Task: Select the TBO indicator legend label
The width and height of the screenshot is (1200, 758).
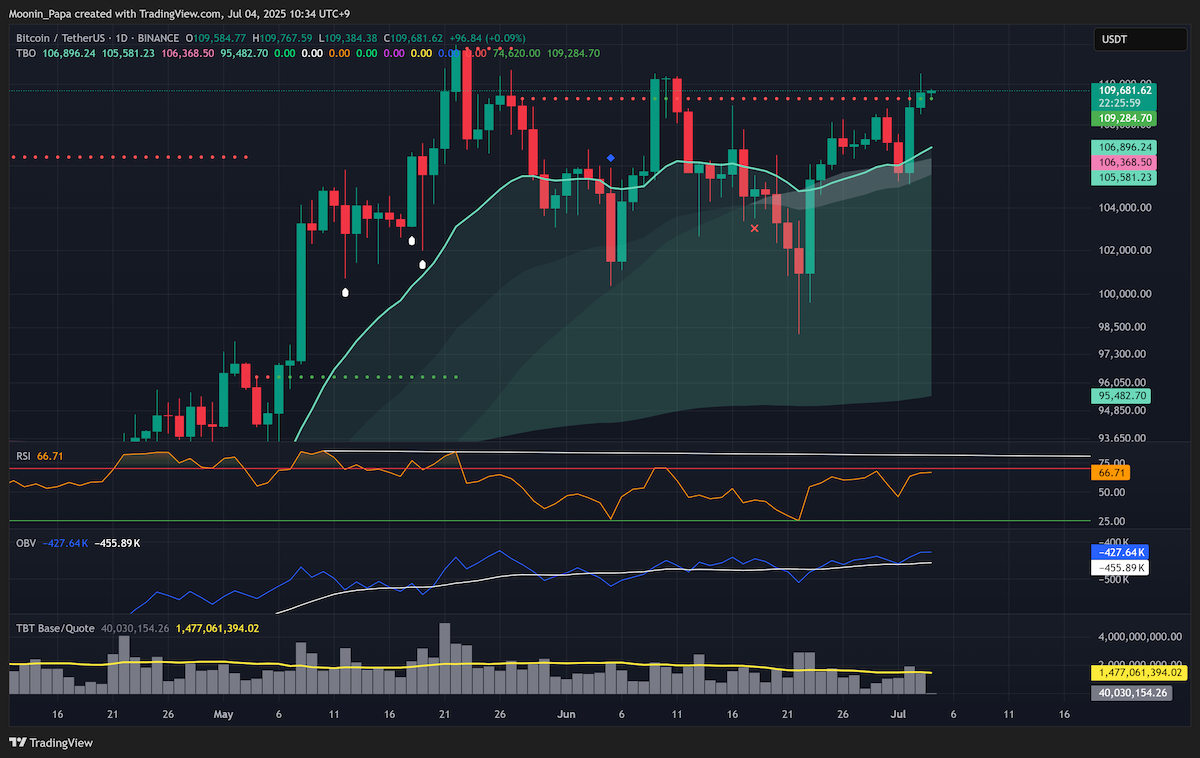Action: [x=27, y=52]
